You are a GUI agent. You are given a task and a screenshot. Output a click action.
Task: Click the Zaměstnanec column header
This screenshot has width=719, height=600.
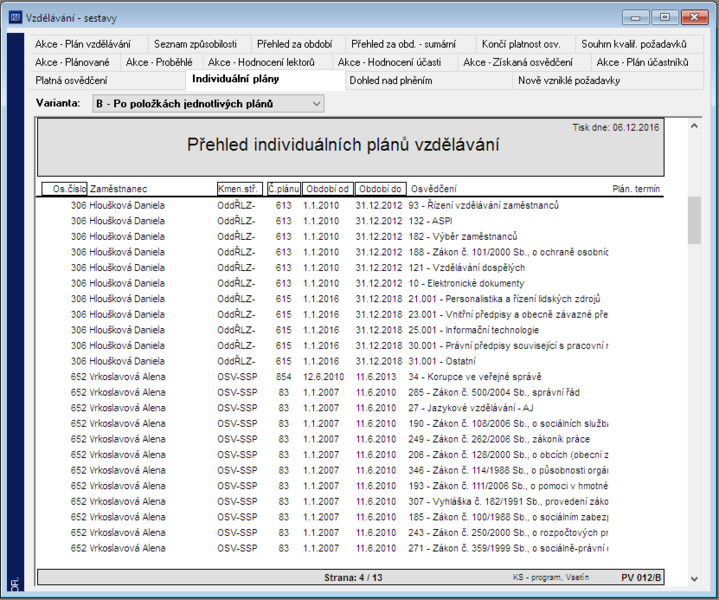coord(118,189)
